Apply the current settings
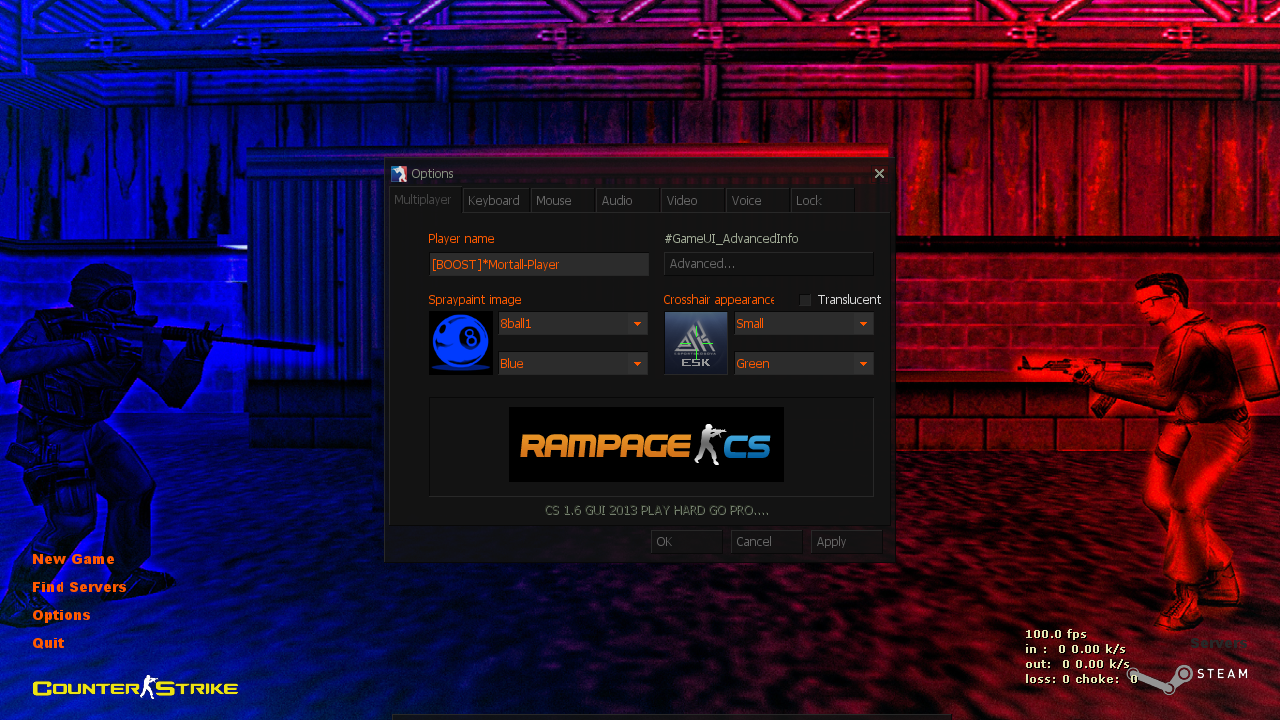The image size is (1280, 720). tap(845, 541)
